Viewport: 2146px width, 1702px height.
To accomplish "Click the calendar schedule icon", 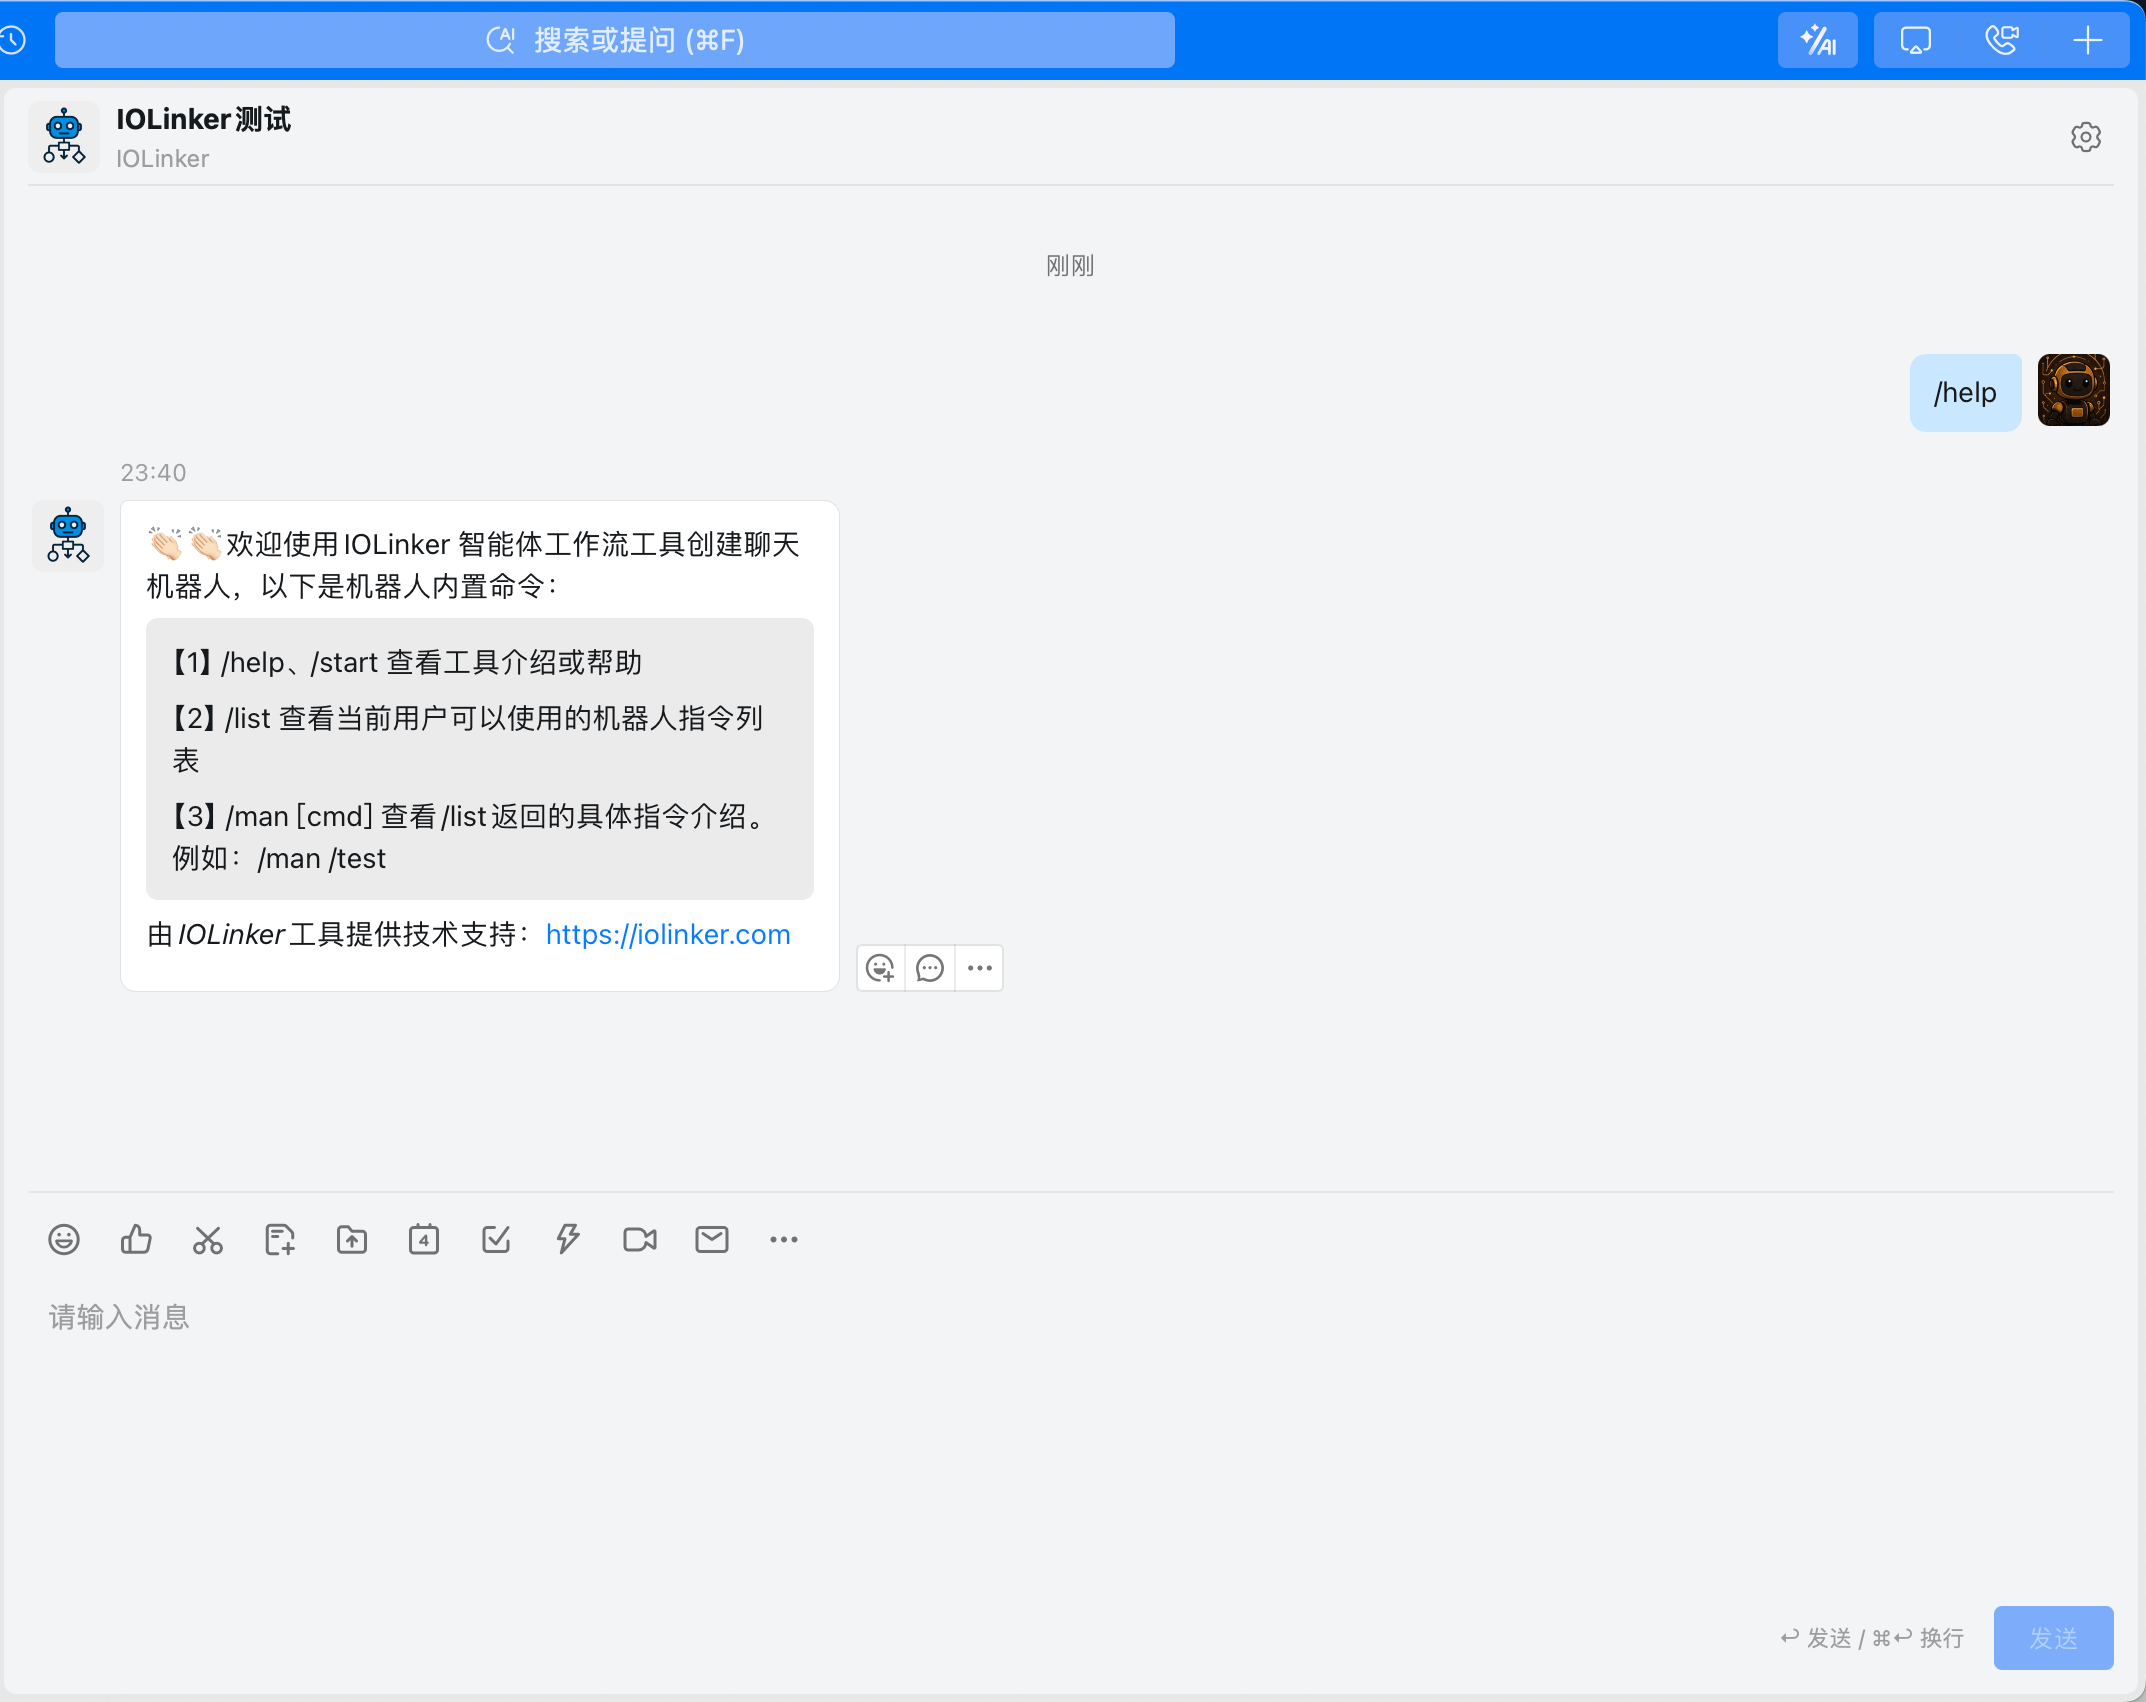I will (x=424, y=1240).
